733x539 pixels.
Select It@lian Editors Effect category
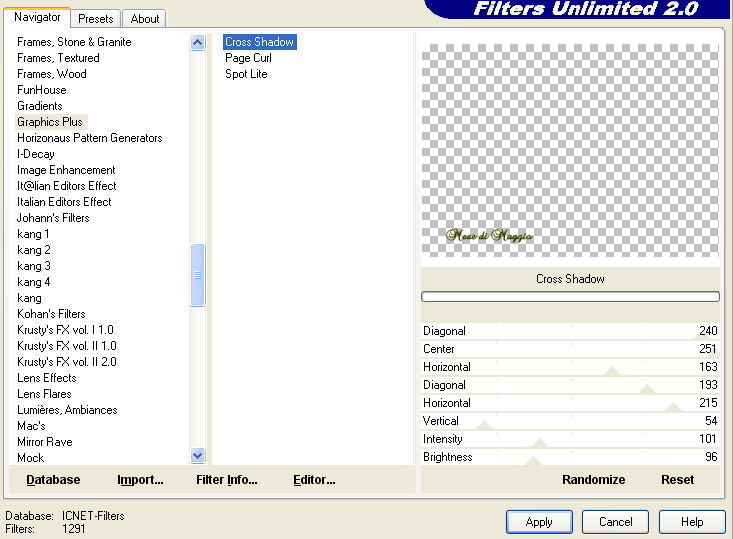pos(66,186)
